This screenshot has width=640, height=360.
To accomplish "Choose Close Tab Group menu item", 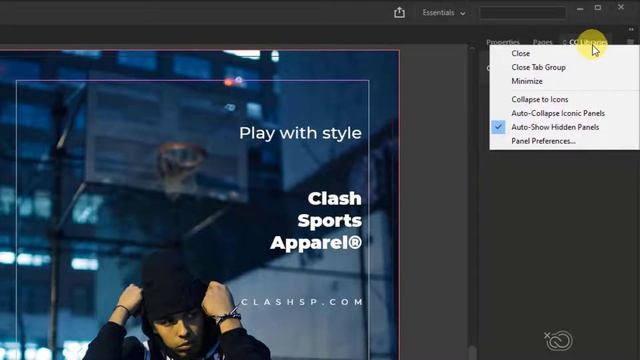I will [538, 67].
